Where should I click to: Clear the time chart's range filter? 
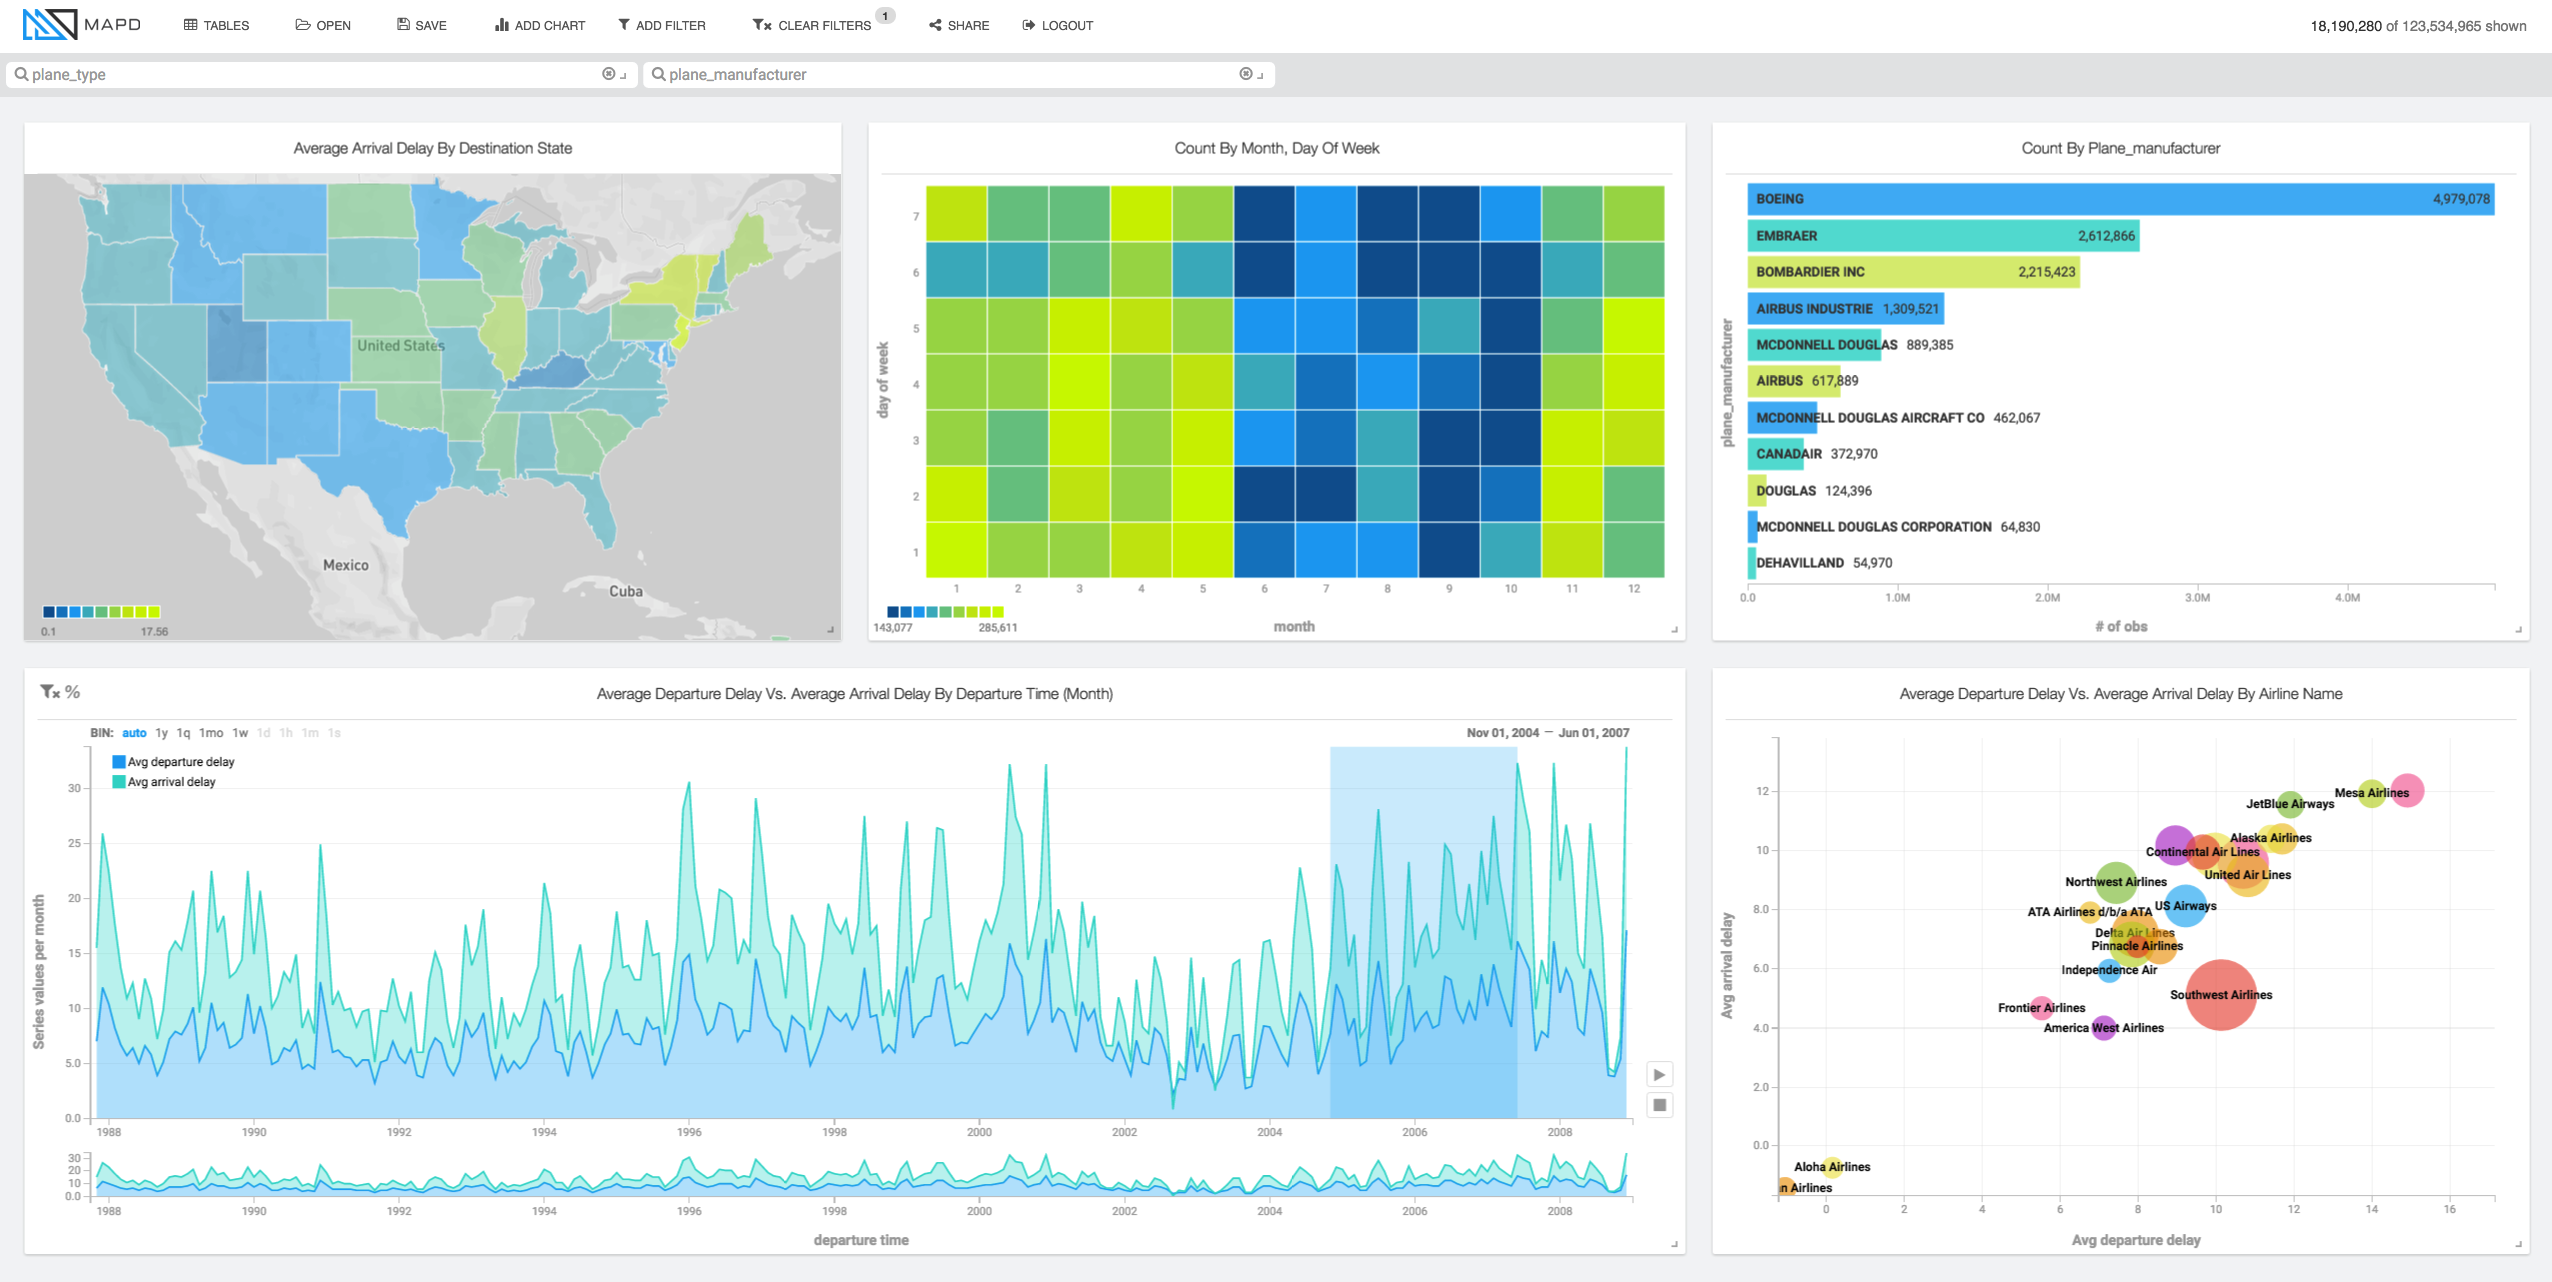pos(50,691)
